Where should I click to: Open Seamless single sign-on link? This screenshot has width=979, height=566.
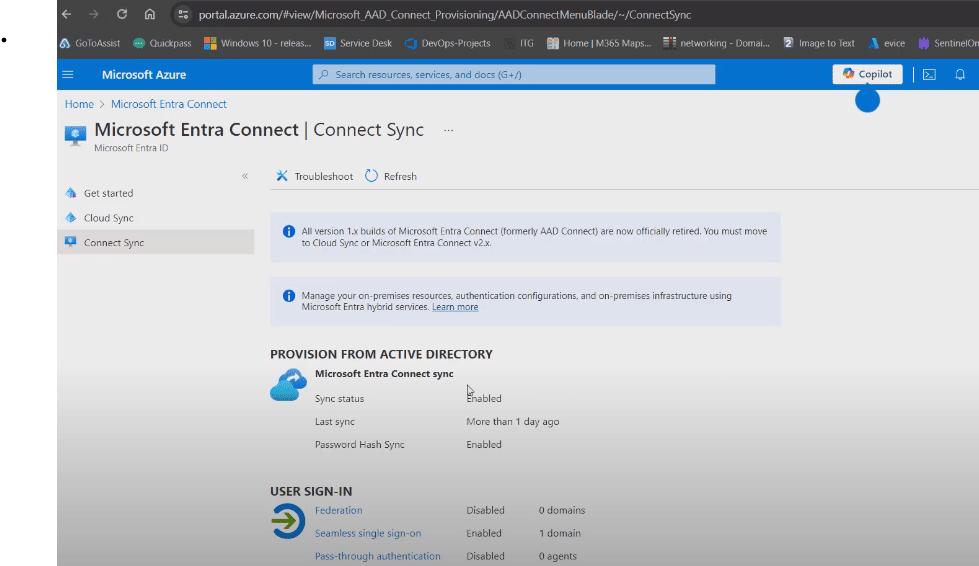[x=367, y=533]
